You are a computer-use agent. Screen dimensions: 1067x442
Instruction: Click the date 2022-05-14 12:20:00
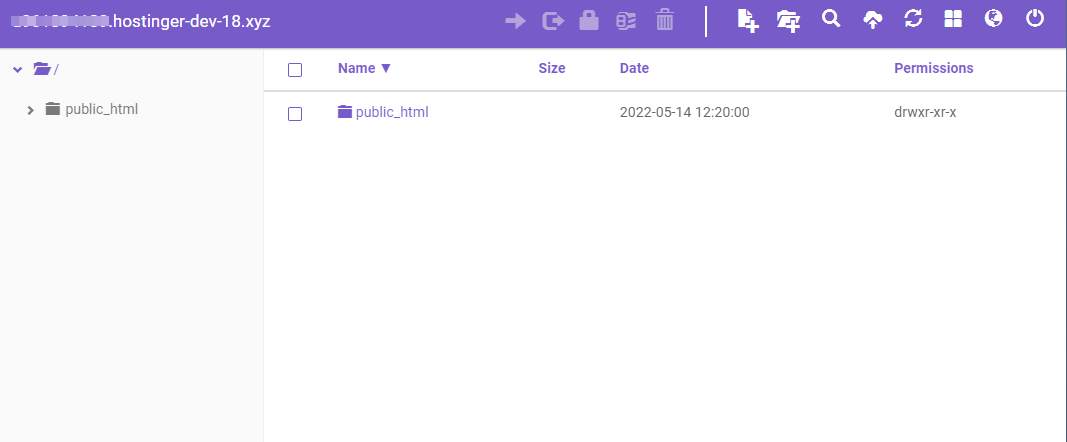coord(685,112)
